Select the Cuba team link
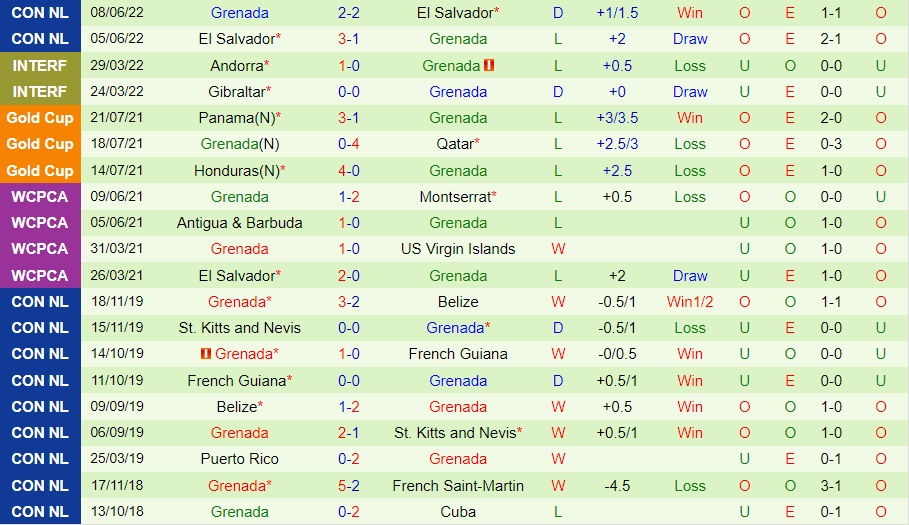 pos(458,511)
